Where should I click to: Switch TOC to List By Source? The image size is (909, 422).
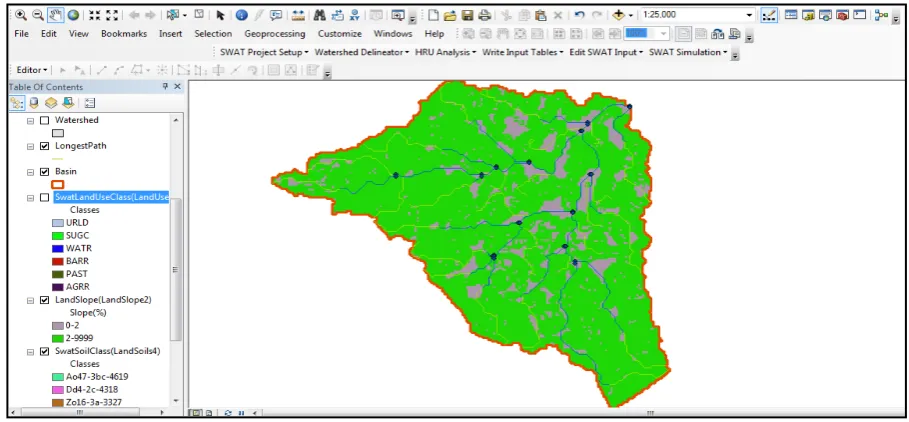(x=34, y=103)
